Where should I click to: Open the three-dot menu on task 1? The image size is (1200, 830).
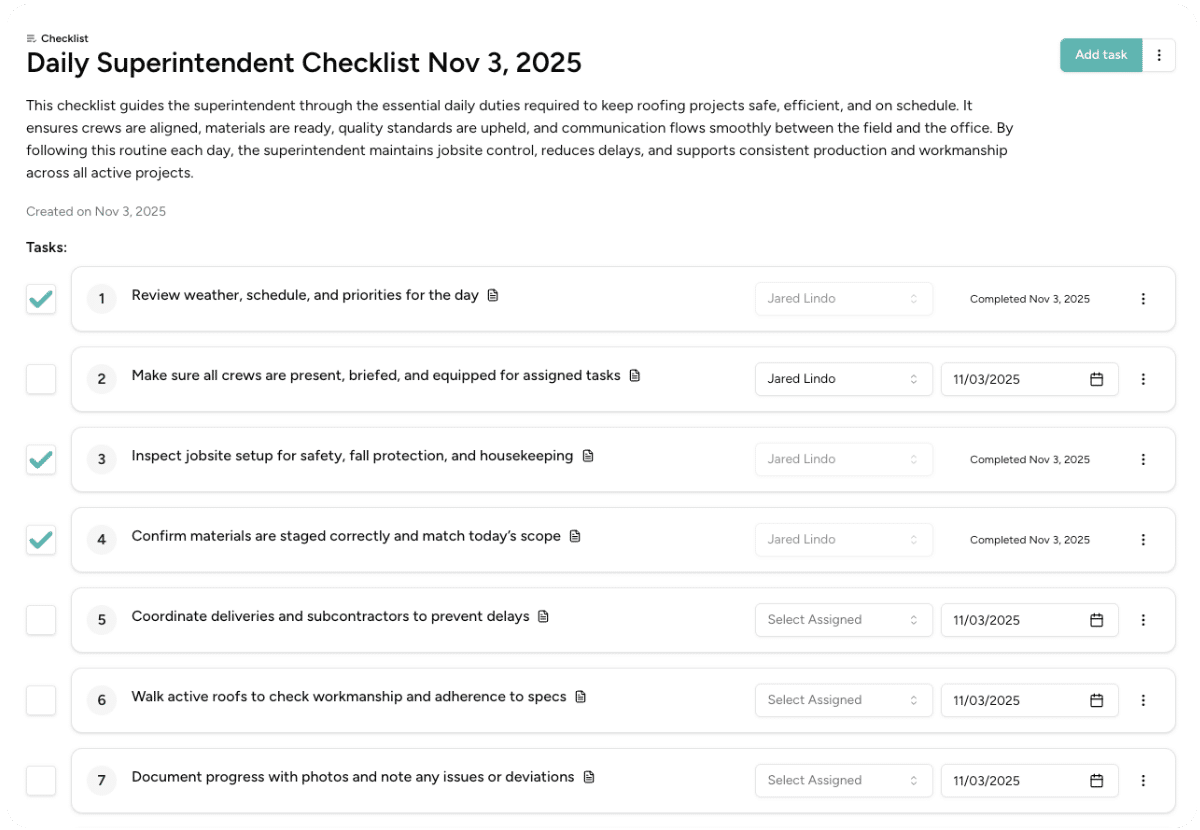(x=1143, y=298)
